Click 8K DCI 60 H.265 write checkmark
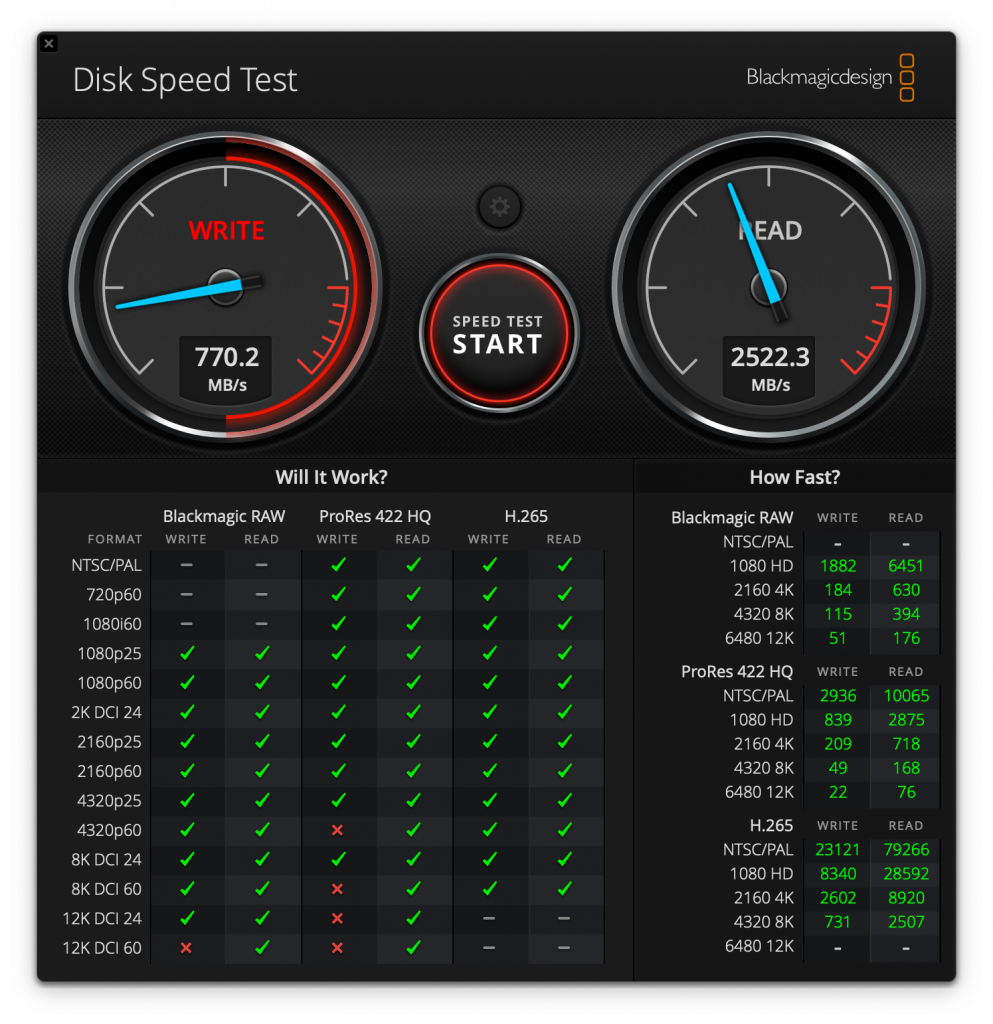Image resolution: width=993 pixels, height=1024 pixels. 490,888
